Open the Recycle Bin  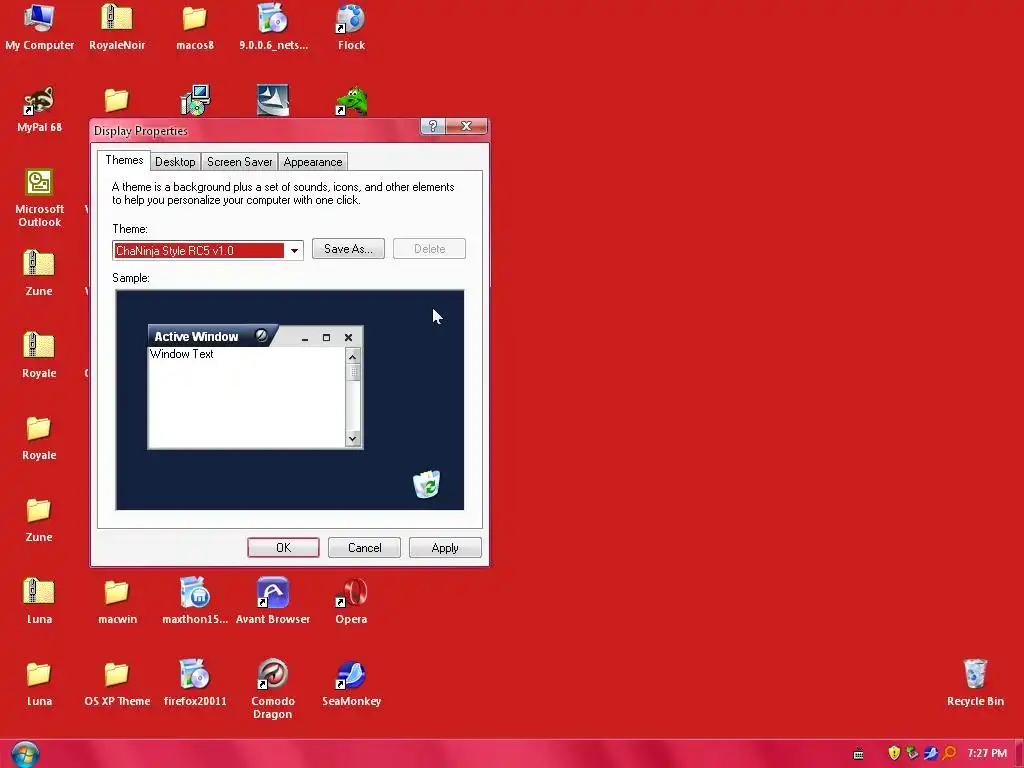point(975,683)
